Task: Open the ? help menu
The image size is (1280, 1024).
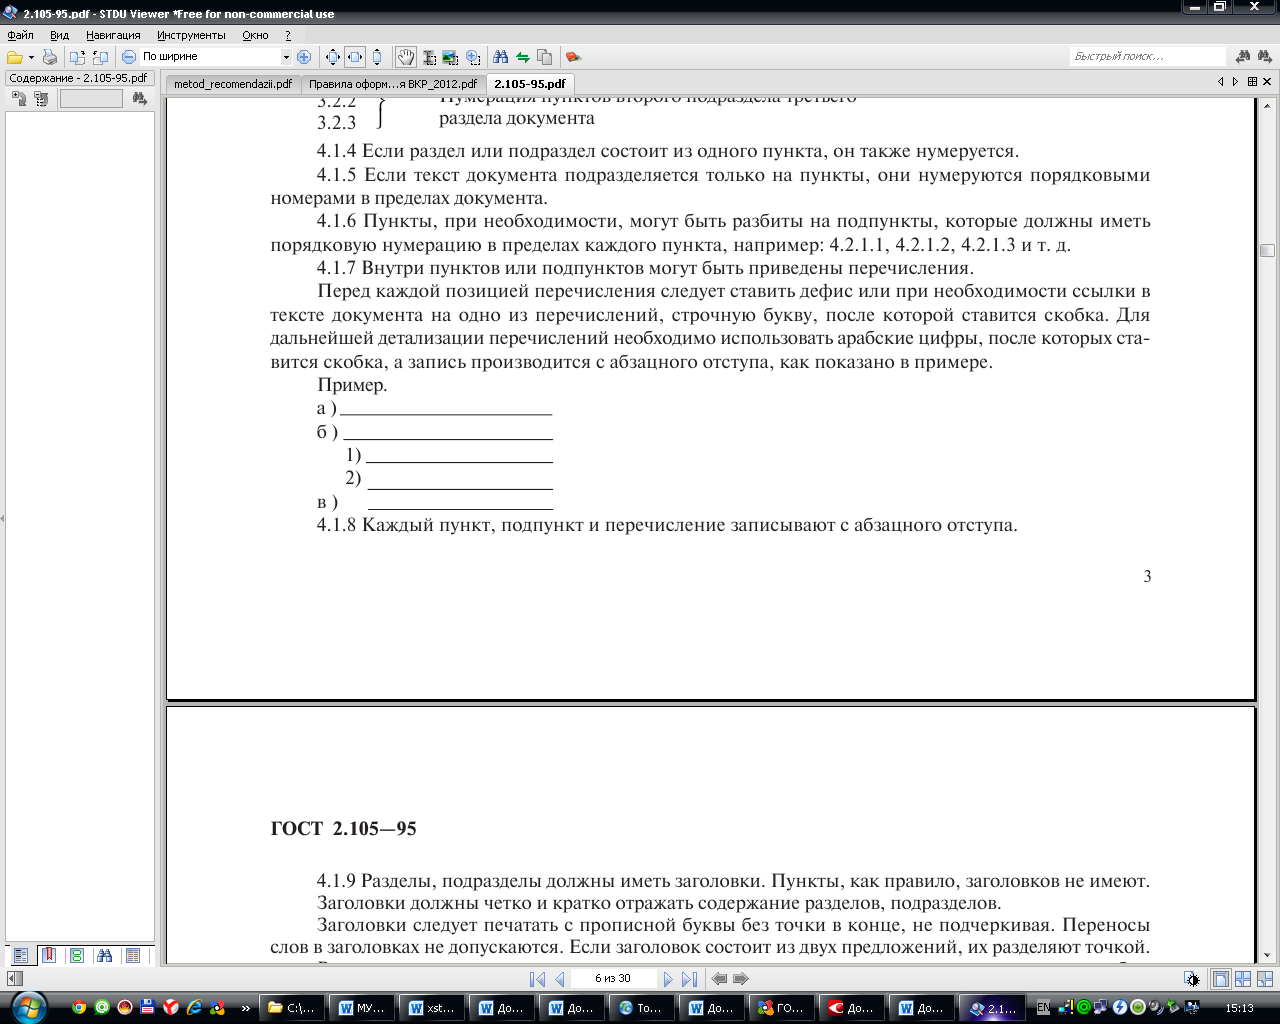Action: (x=288, y=35)
